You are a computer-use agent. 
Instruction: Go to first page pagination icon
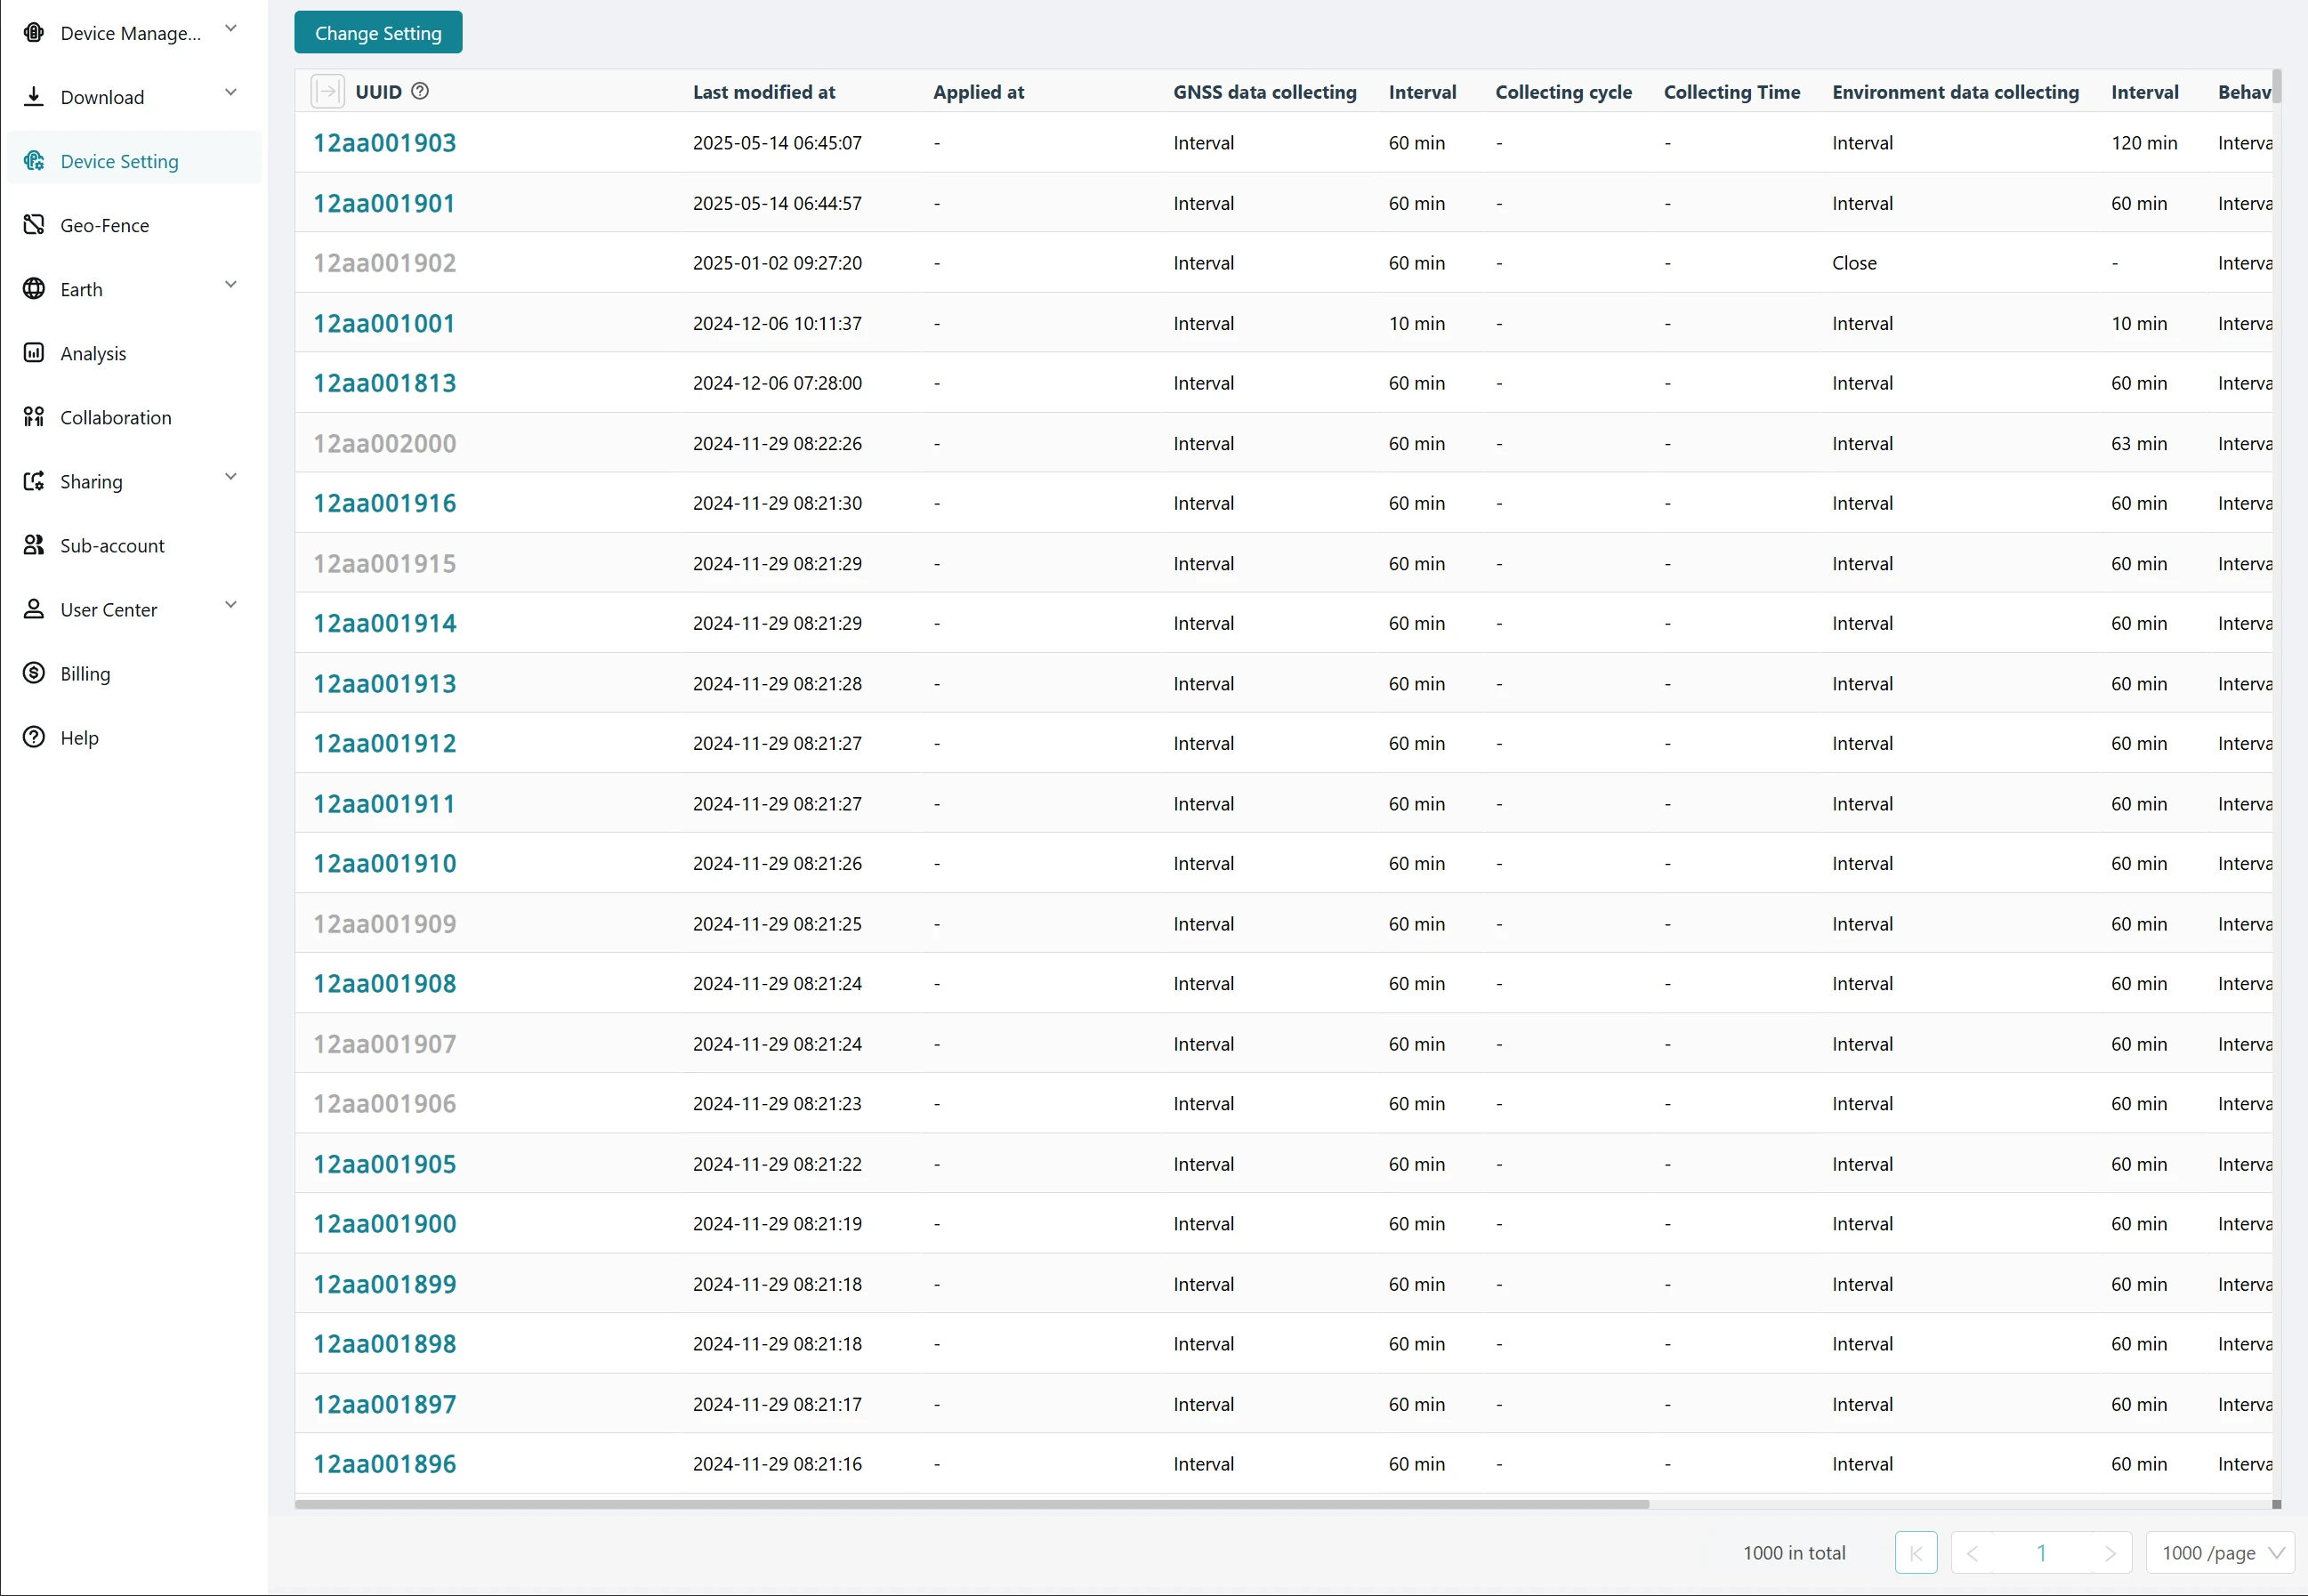(x=1915, y=1552)
